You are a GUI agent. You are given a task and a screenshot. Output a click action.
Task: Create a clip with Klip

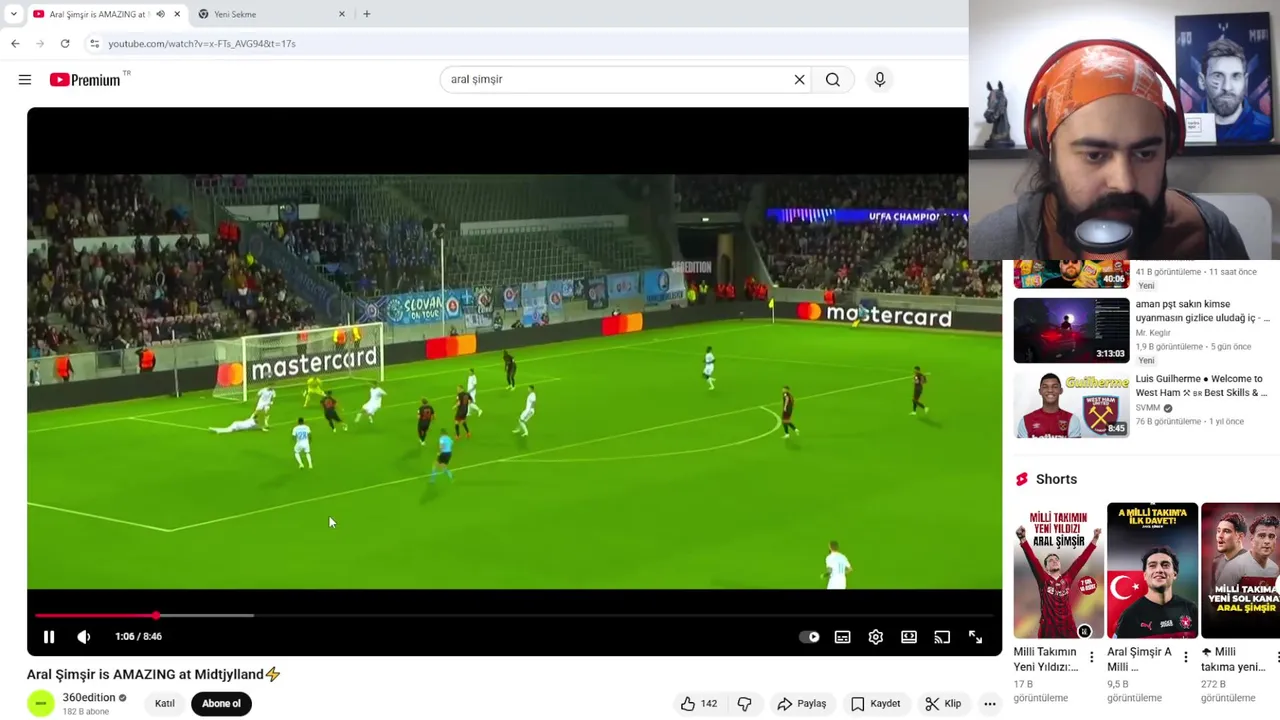point(943,704)
